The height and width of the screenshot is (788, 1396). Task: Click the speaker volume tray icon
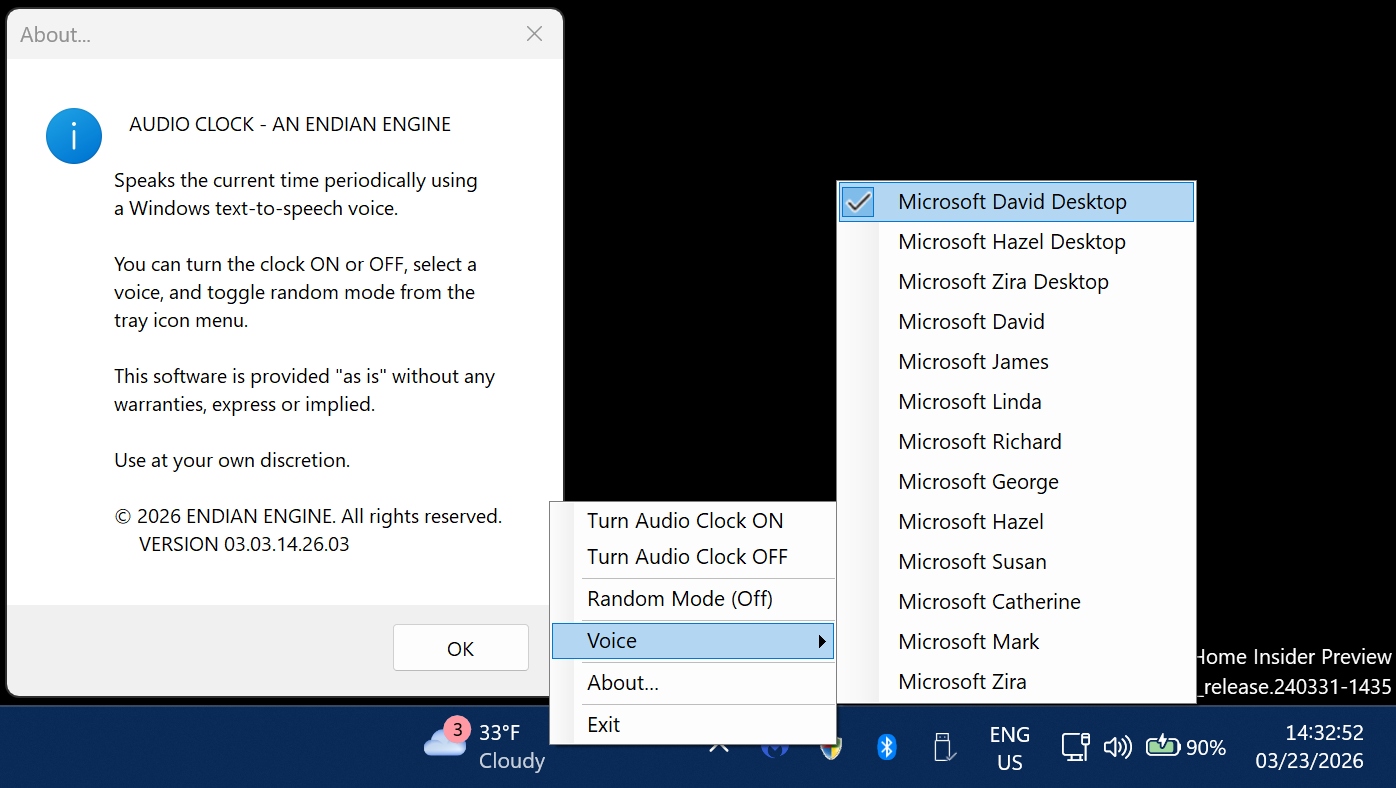(1117, 747)
